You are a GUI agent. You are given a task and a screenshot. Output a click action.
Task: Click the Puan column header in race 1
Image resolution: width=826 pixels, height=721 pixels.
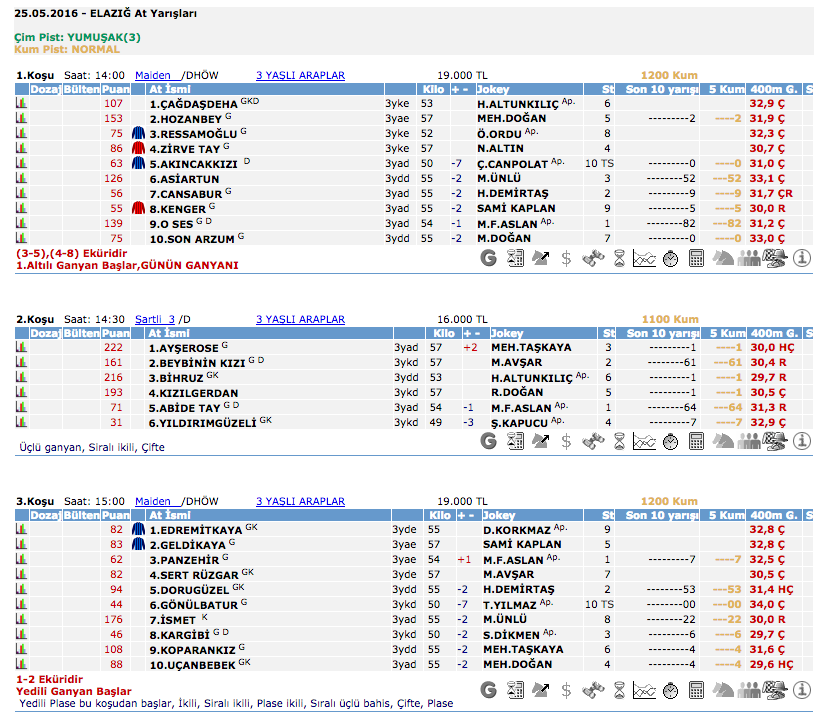click(x=116, y=89)
